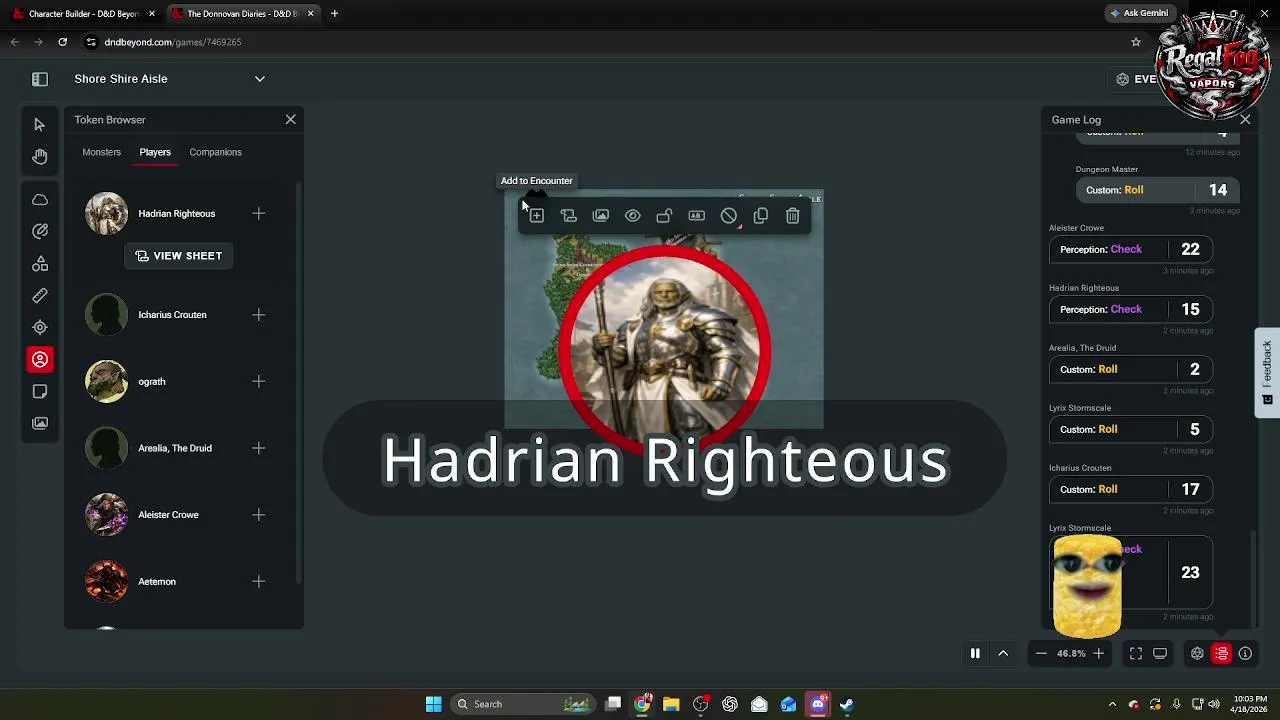The image size is (1280, 720).
Task: Switch to the Players tab
Action: (155, 152)
